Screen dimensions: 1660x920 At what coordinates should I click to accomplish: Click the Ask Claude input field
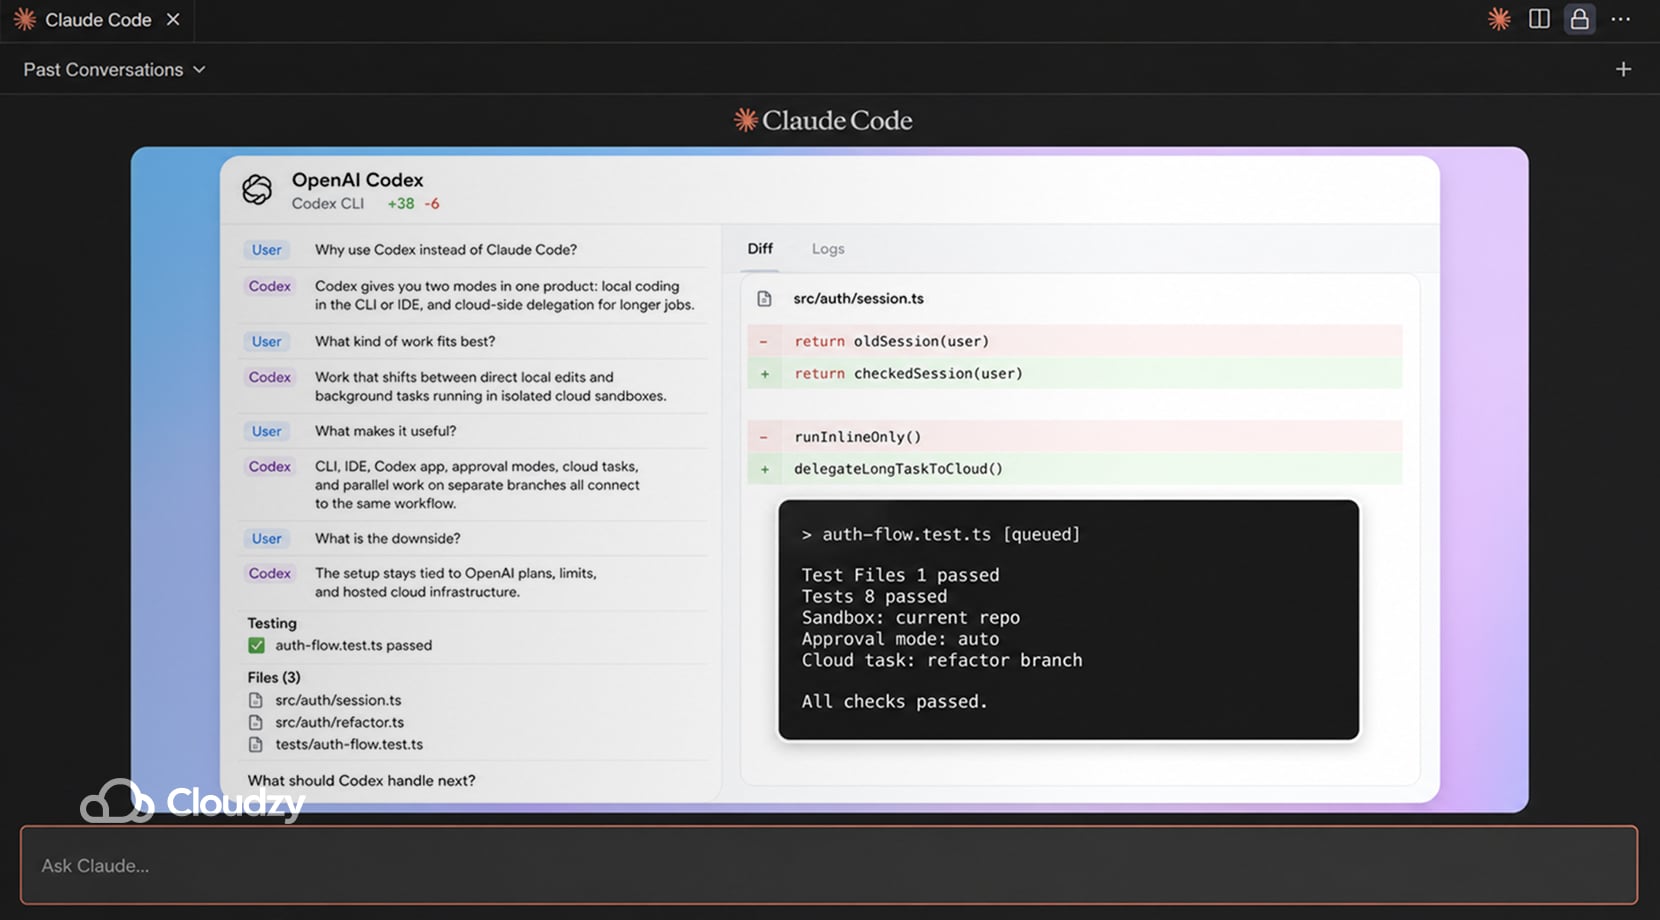point(830,866)
